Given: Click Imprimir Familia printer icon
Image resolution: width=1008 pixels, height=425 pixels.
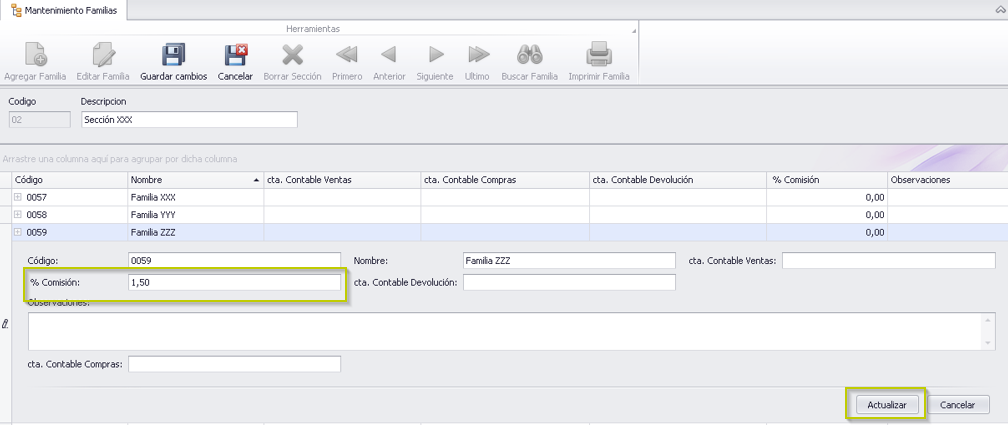Looking at the screenshot, I should 598,55.
